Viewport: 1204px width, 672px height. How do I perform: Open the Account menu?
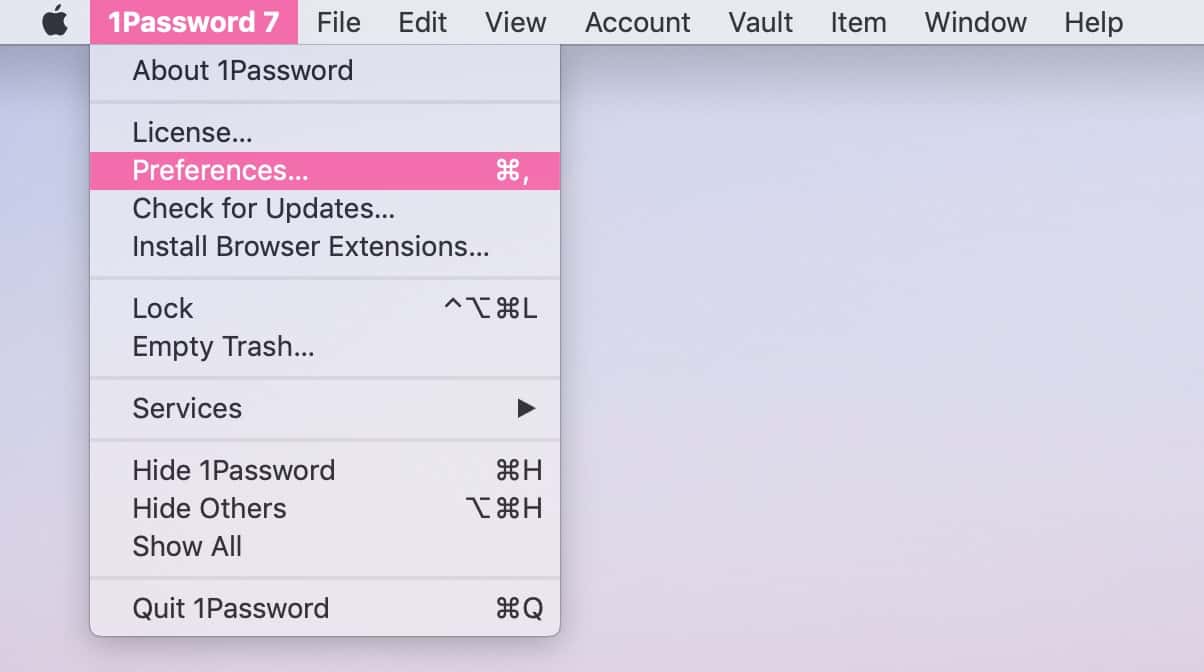(x=638, y=22)
